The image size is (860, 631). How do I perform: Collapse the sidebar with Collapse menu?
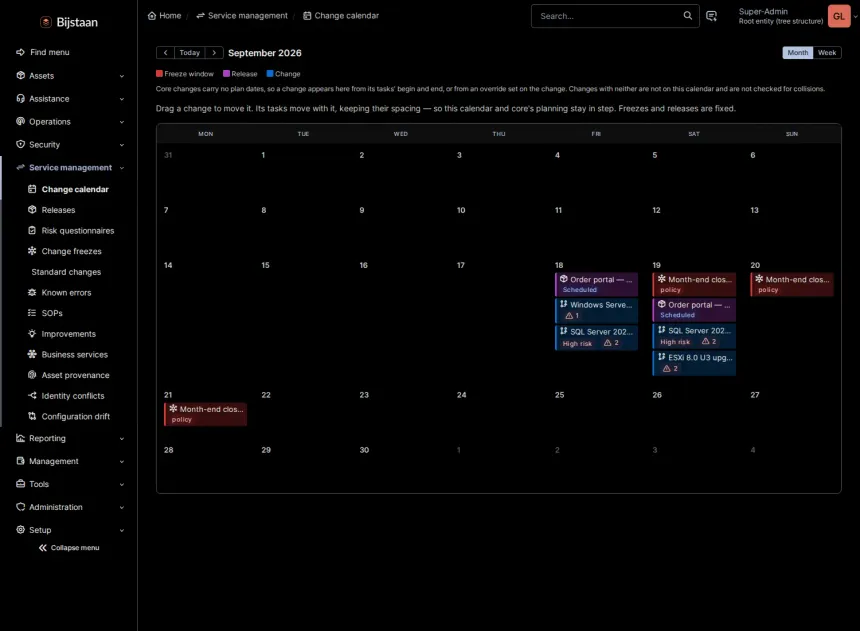click(x=69, y=548)
